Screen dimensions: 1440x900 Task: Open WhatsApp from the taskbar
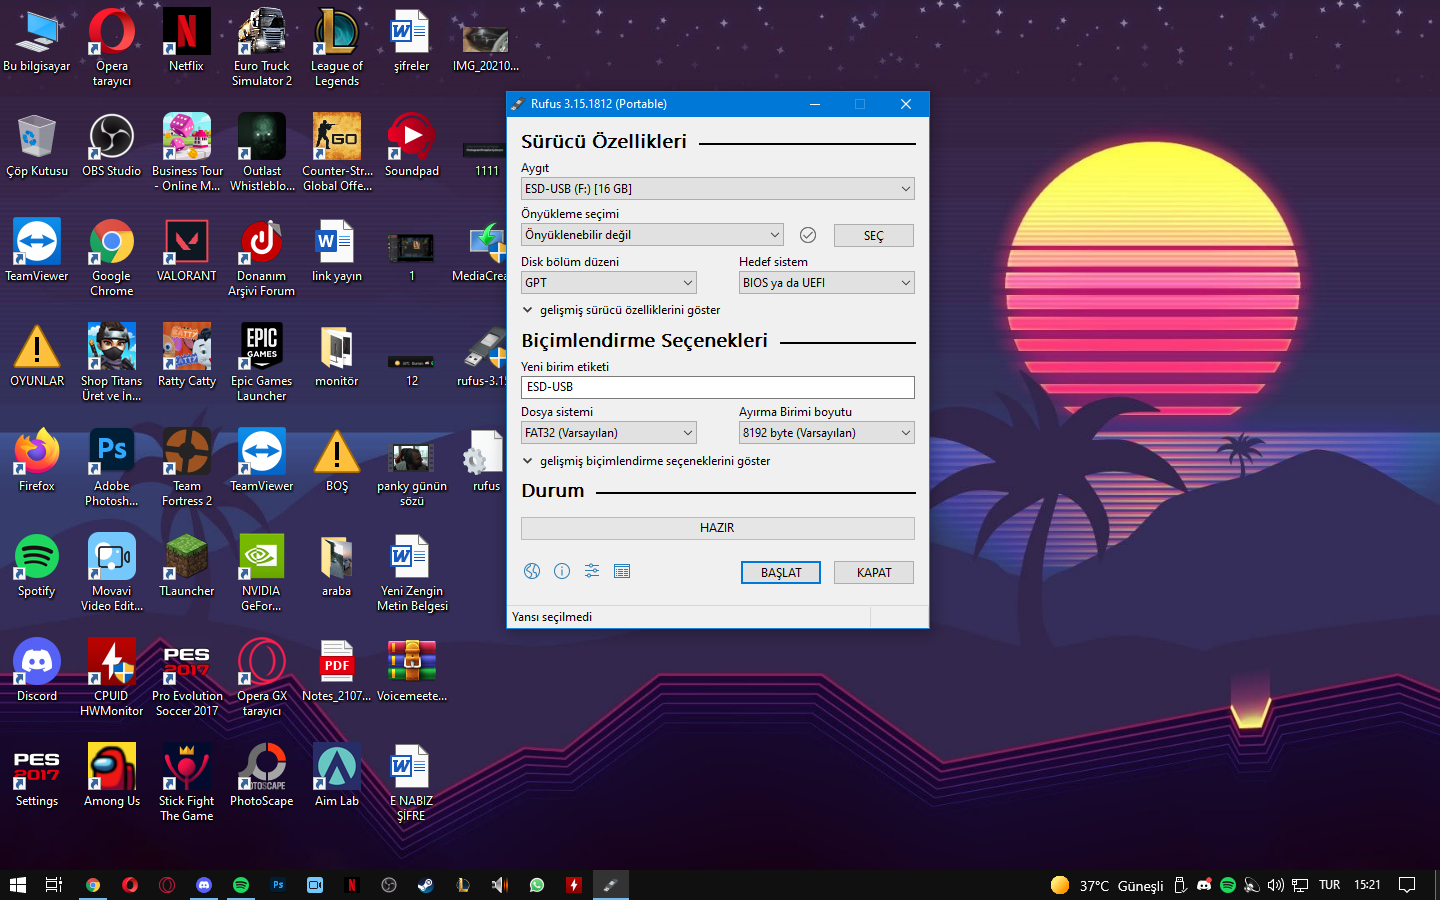[x=537, y=885]
